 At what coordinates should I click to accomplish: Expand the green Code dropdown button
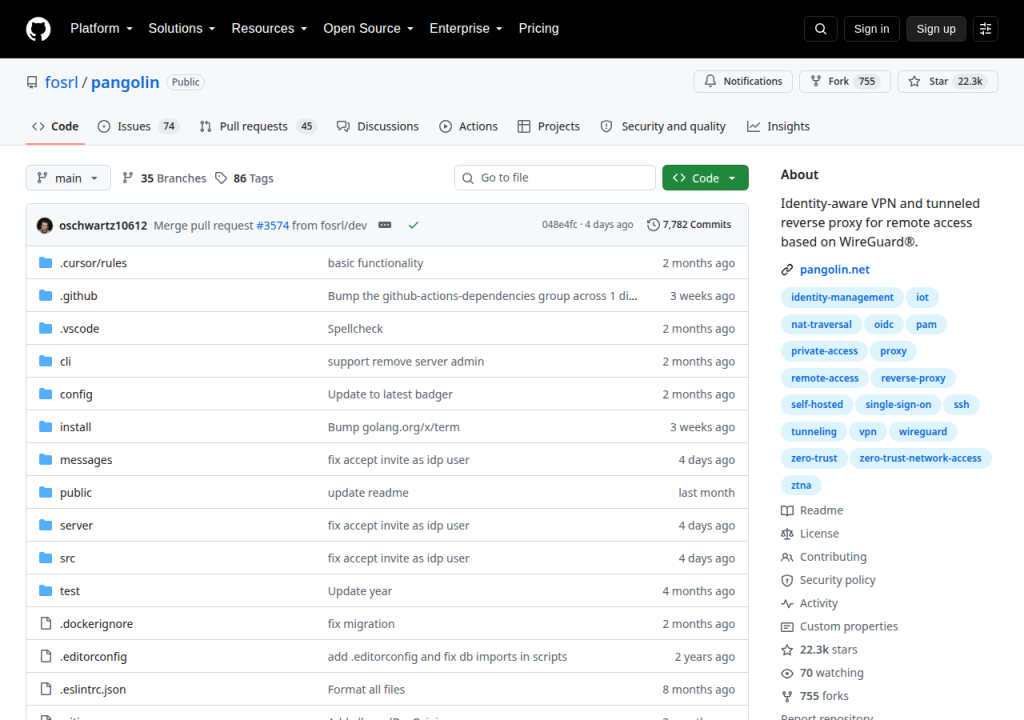pyautogui.click(x=705, y=178)
